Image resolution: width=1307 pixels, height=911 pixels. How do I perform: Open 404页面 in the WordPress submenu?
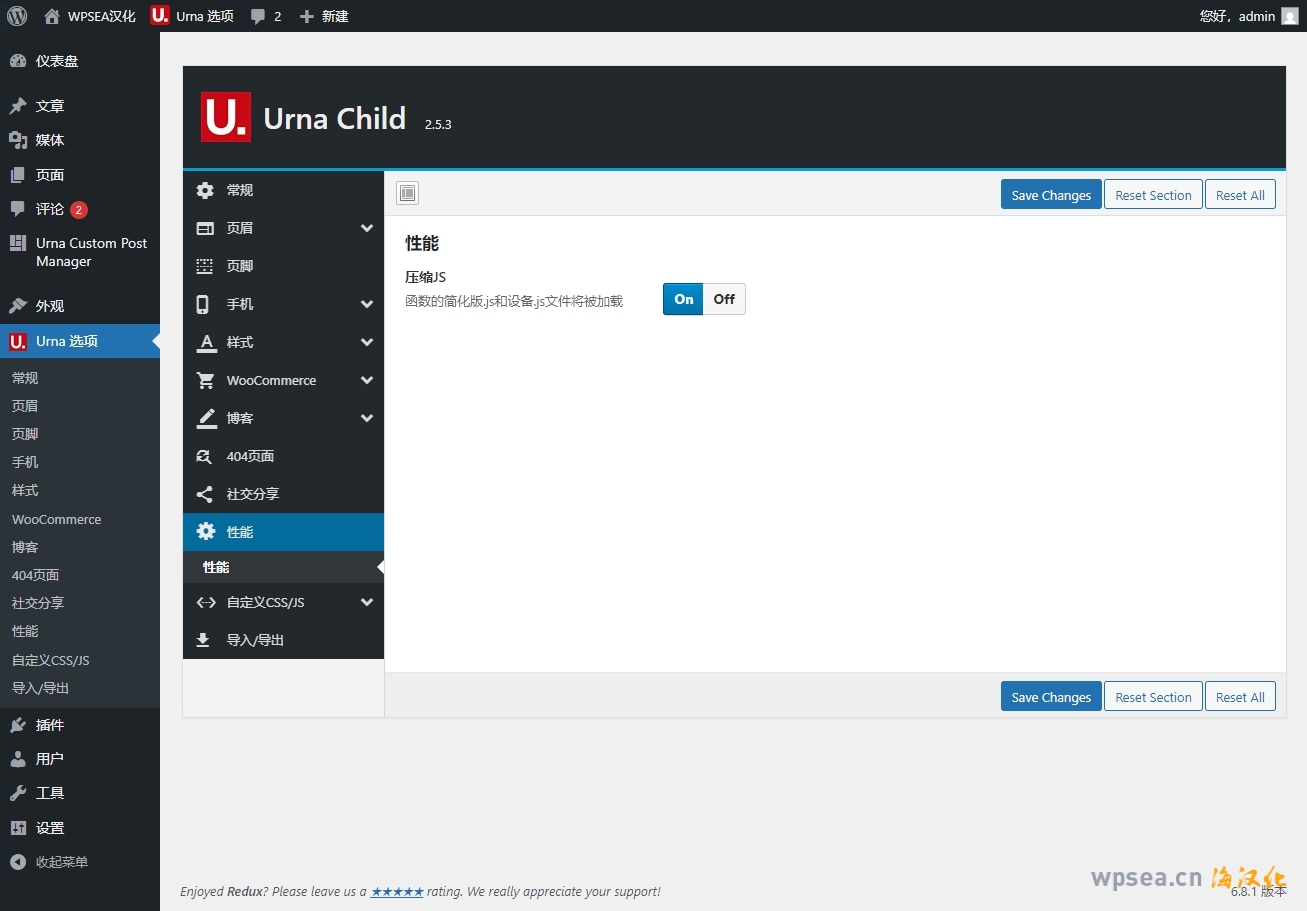[x=36, y=575]
